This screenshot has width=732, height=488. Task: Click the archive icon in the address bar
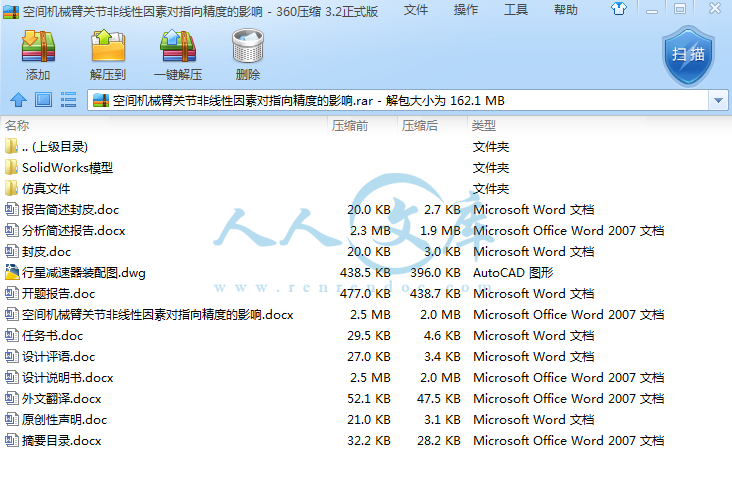100,100
